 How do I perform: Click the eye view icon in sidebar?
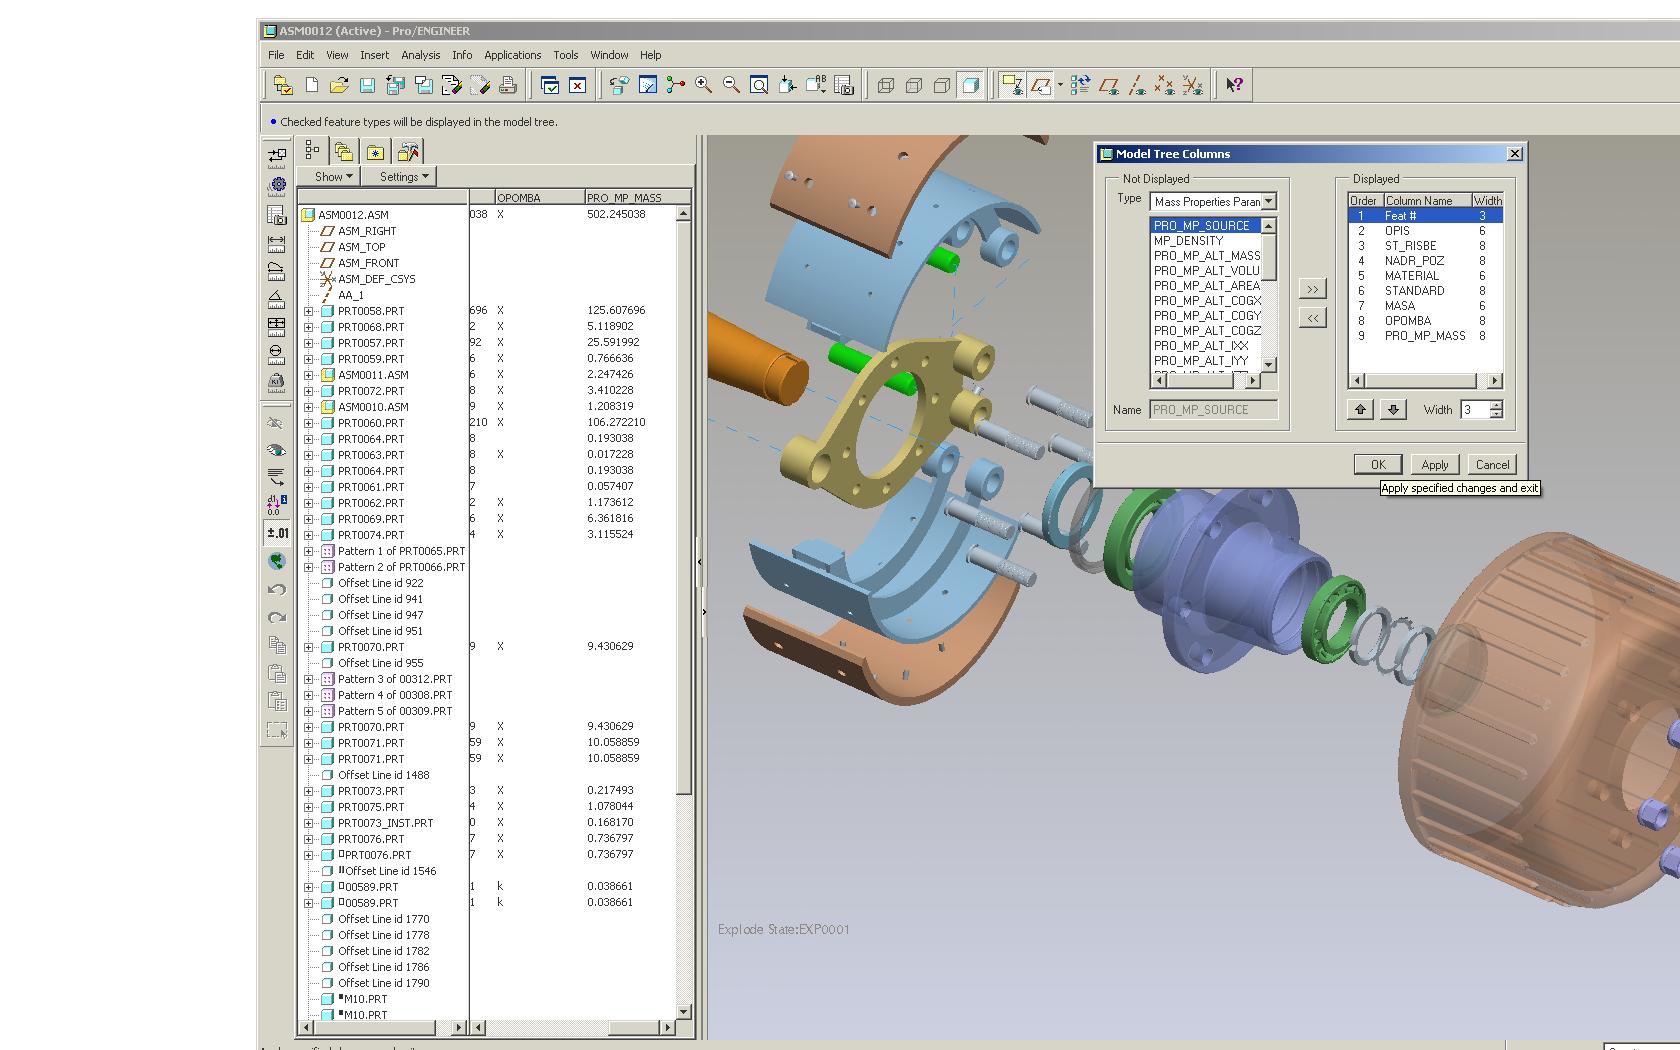tap(277, 450)
